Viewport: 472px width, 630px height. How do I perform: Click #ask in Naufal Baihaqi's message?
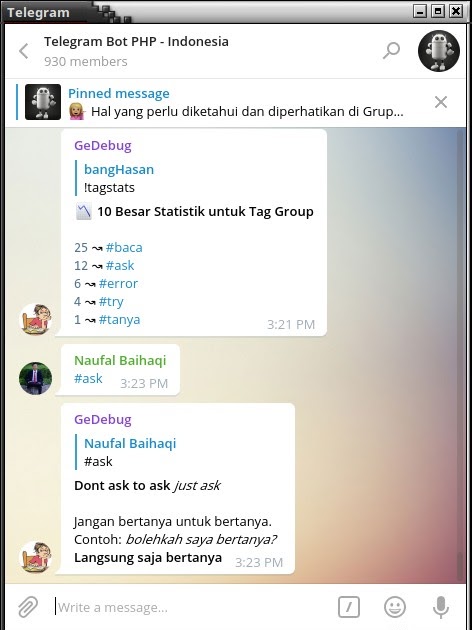click(88, 378)
